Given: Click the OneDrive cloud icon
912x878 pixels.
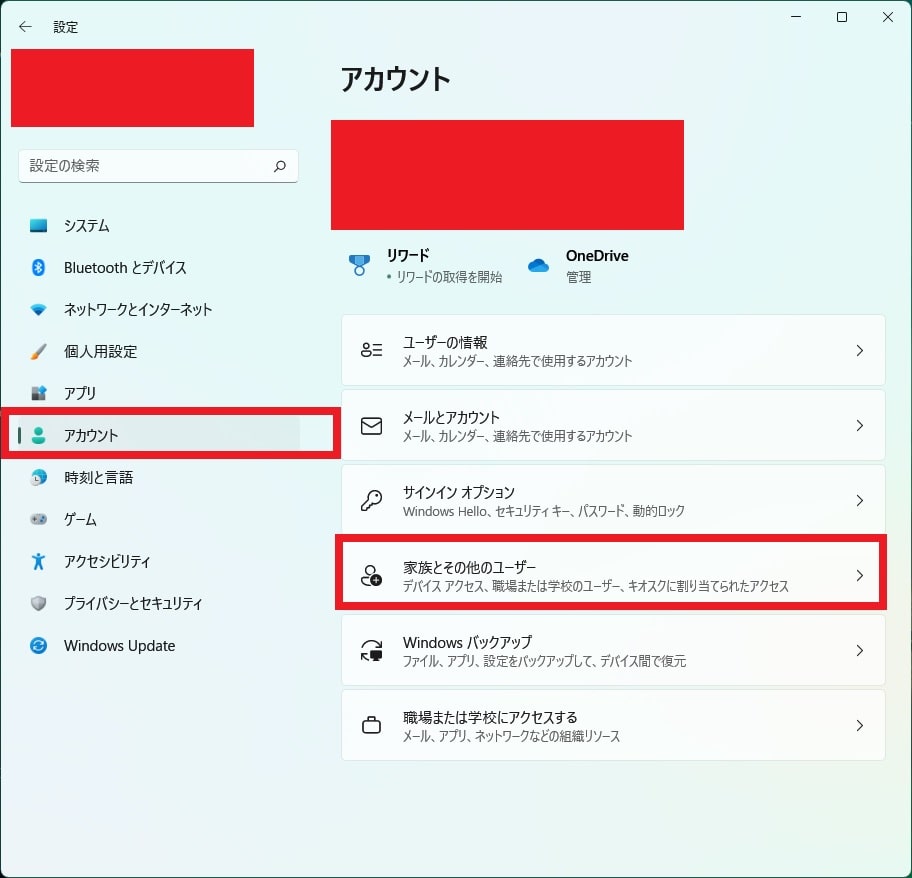Looking at the screenshot, I should (538, 266).
